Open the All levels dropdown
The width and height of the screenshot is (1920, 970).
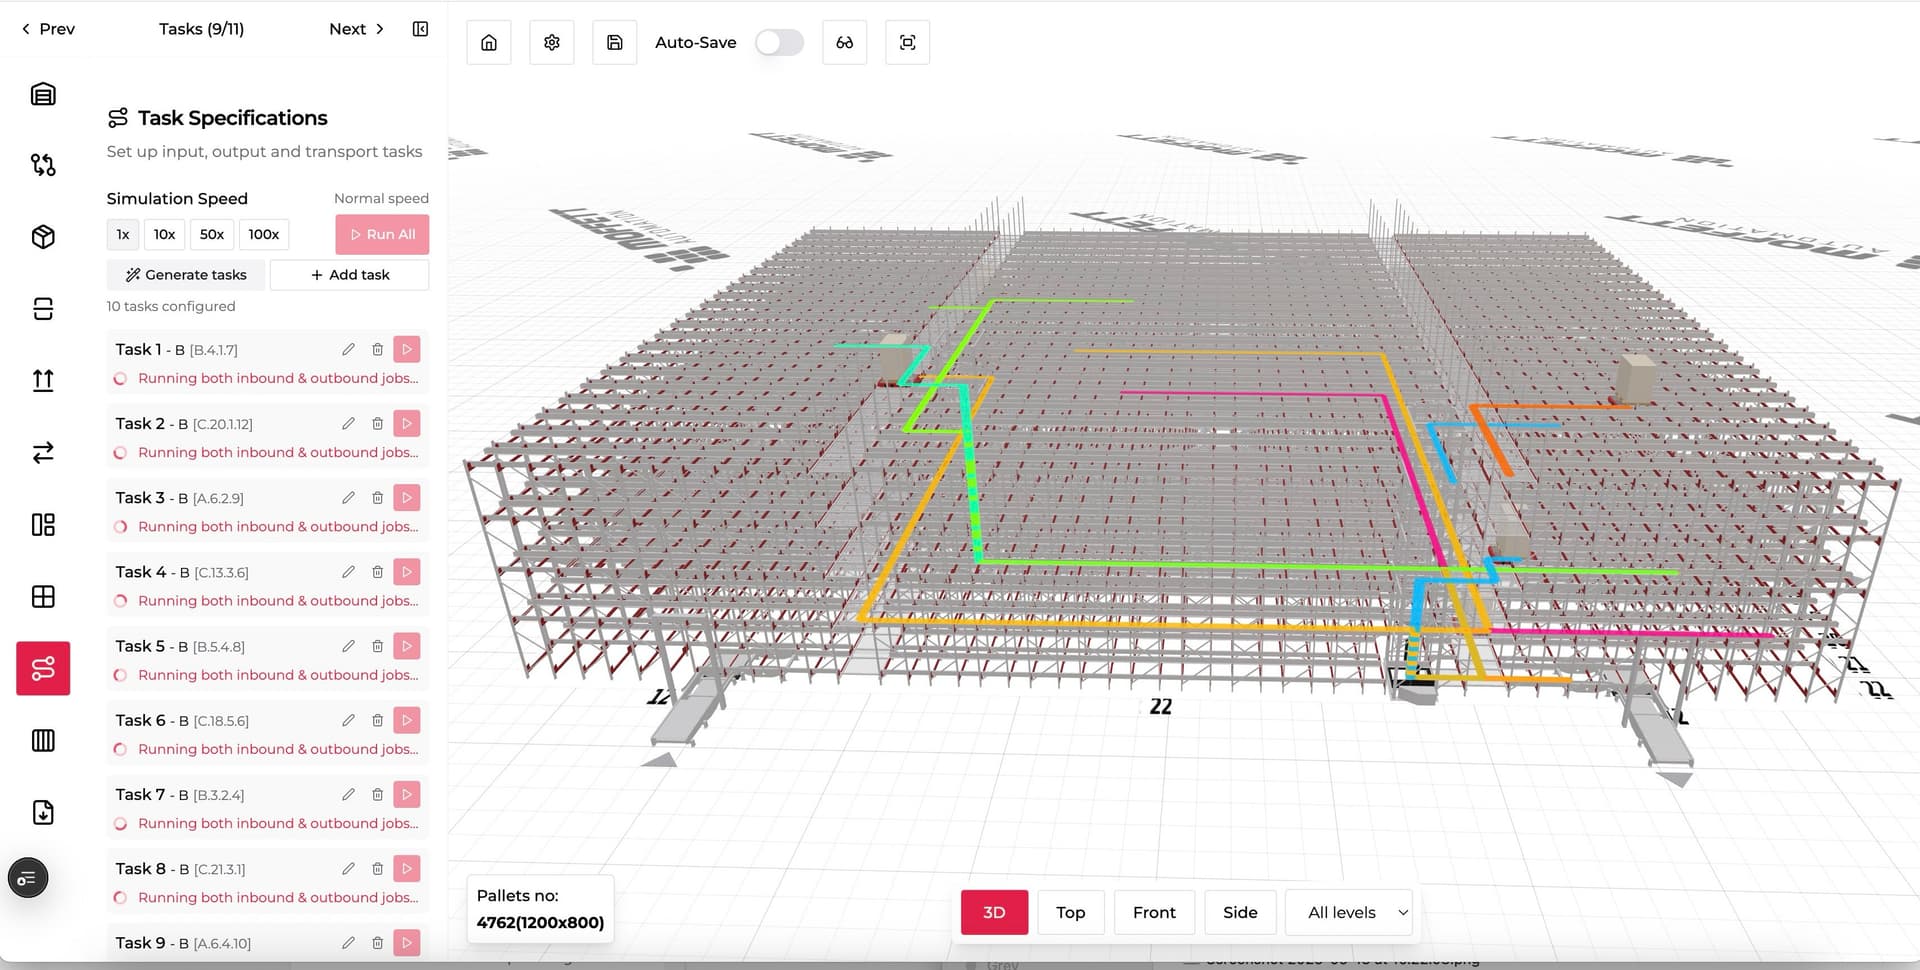tap(1349, 912)
